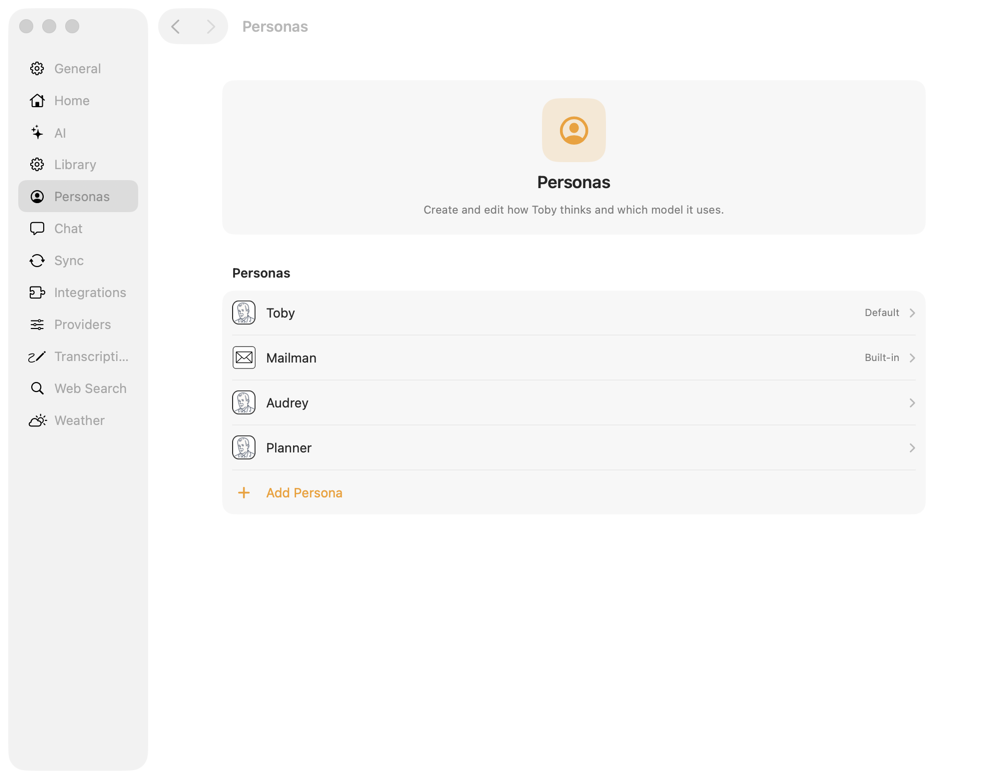Click the Weather cloud-sun icon
Viewport: 1000px width, 779px height.
38,420
